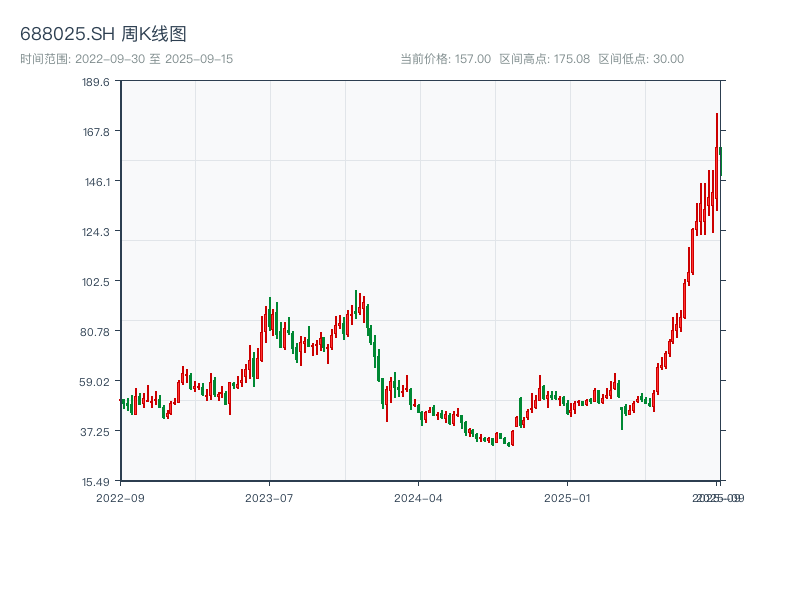
Task: Click the 189.6 y-axis label
Action: (x=96, y=82)
